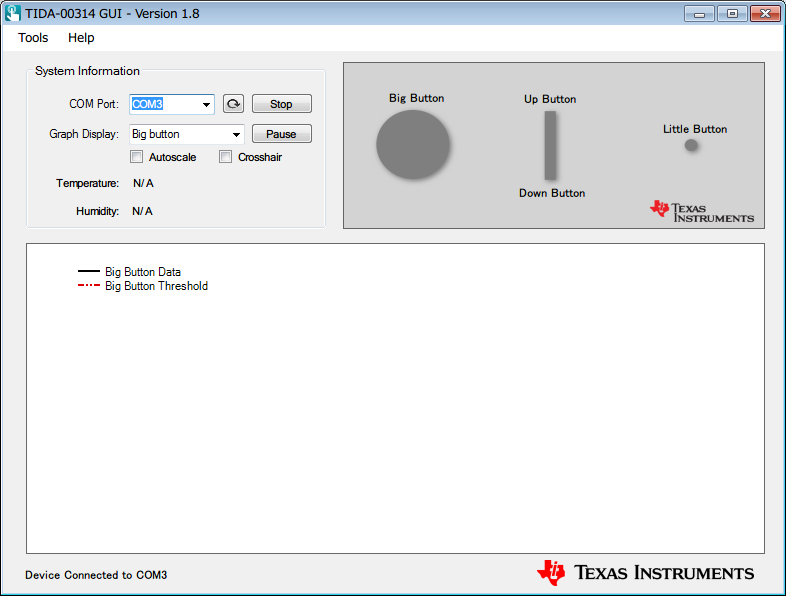Click the Stop button
This screenshot has height=596, width=786.
pos(282,104)
